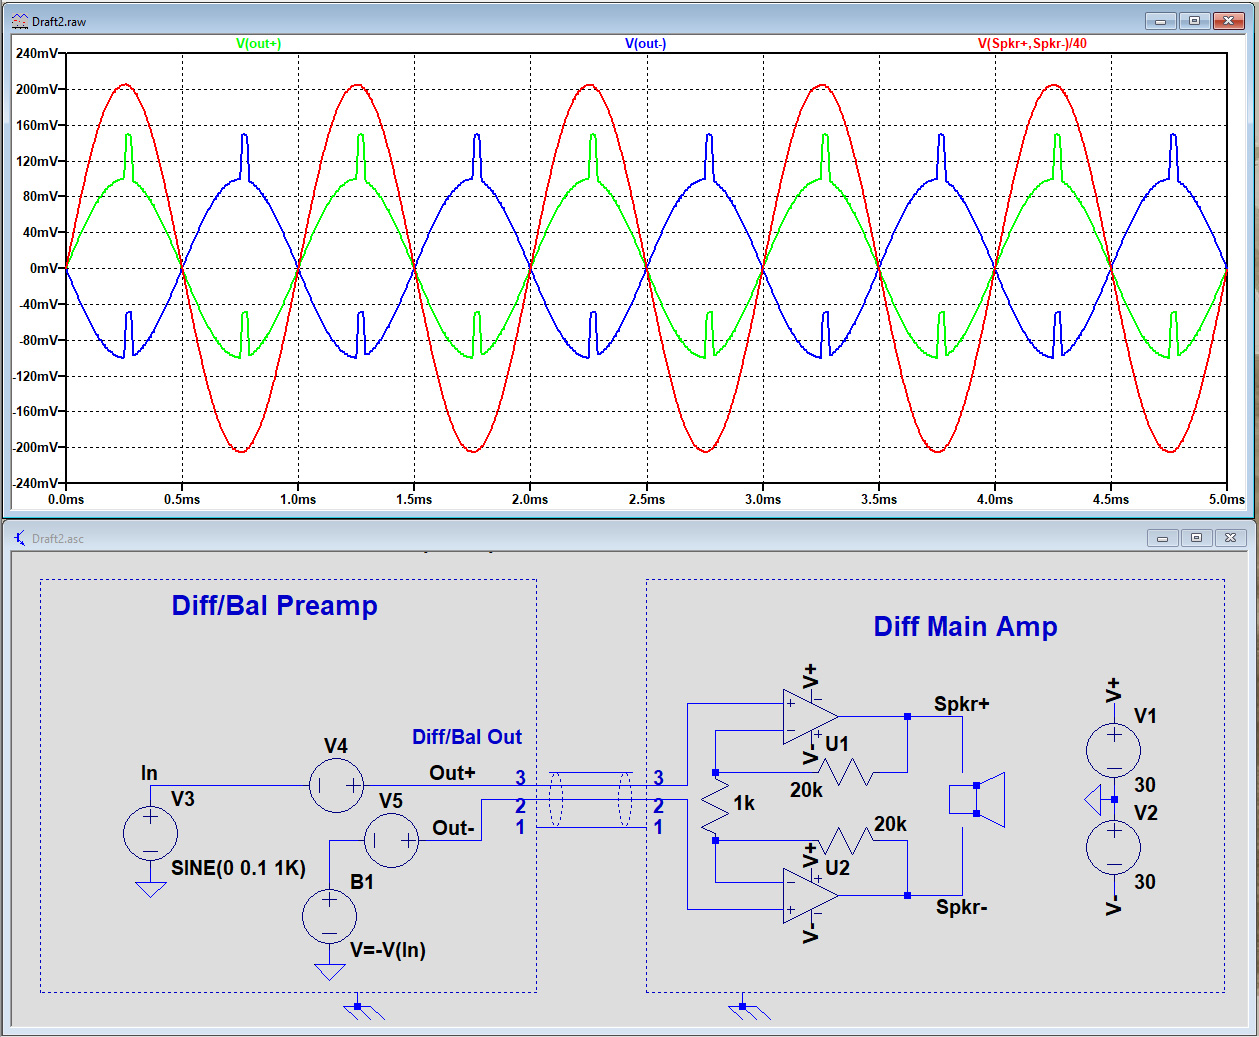Click the In net label

click(x=149, y=773)
